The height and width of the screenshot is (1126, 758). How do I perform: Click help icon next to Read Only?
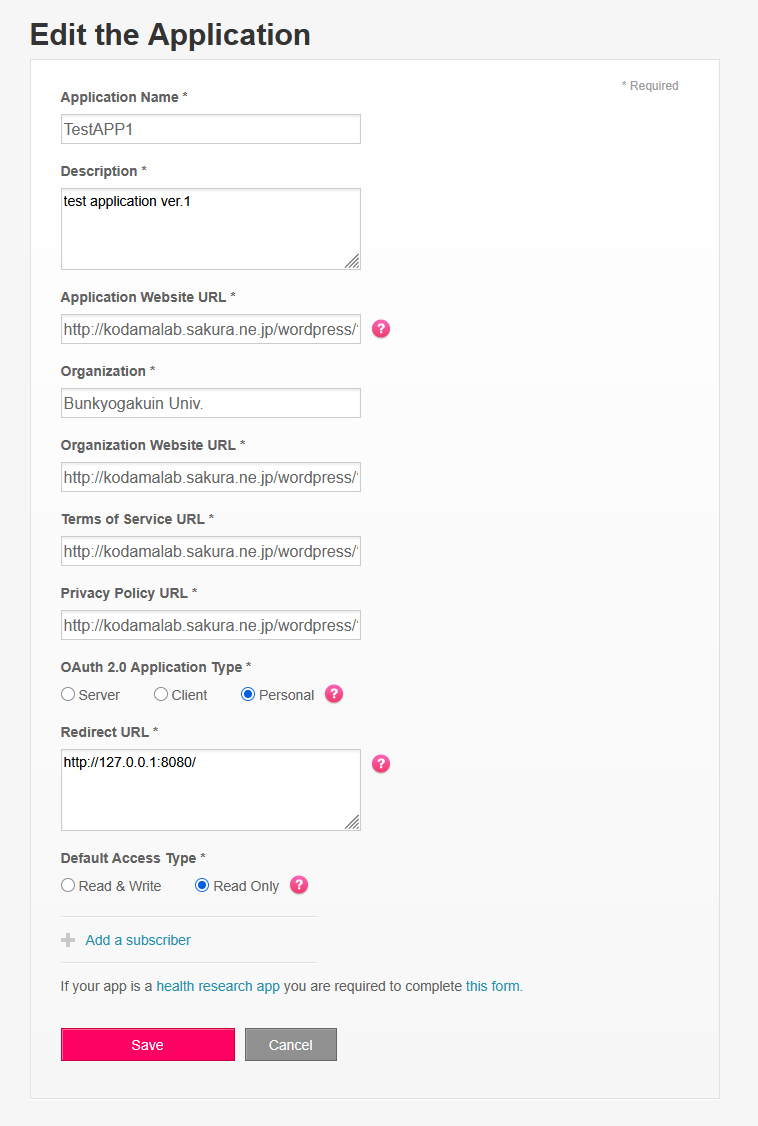[298, 885]
